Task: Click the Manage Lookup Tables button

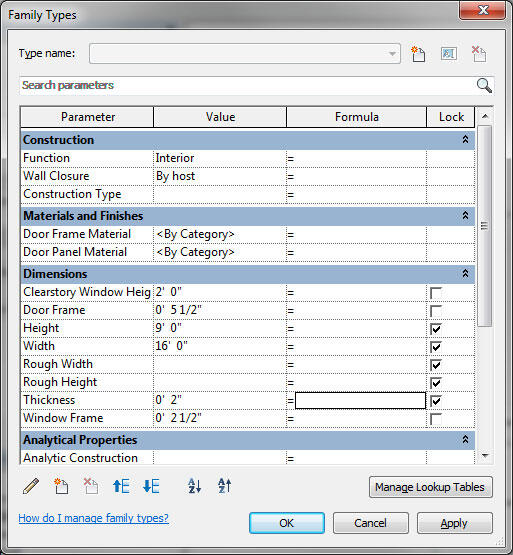Action: click(431, 487)
